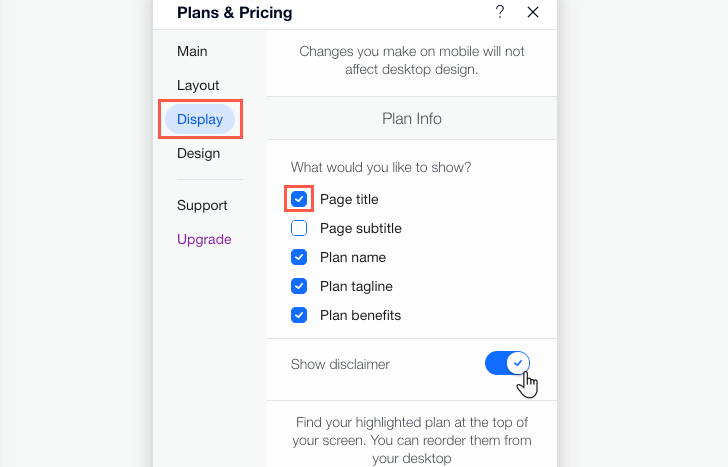Click the Plan Info section header
728x467 pixels.
(x=412, y=118)
